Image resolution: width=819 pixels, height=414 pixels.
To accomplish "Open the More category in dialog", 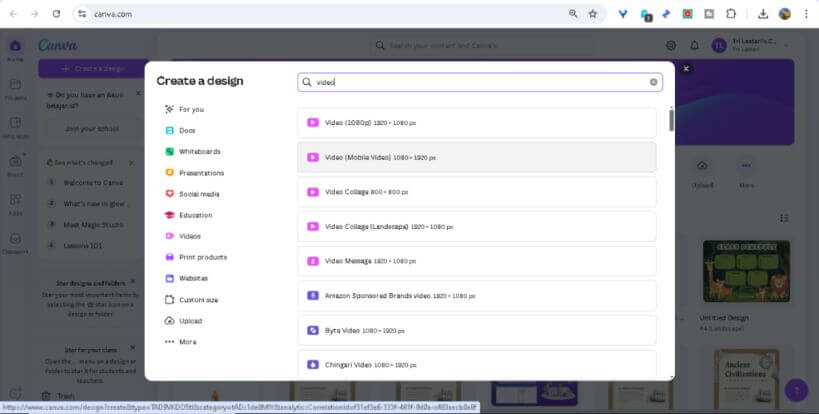I will 181,342.
